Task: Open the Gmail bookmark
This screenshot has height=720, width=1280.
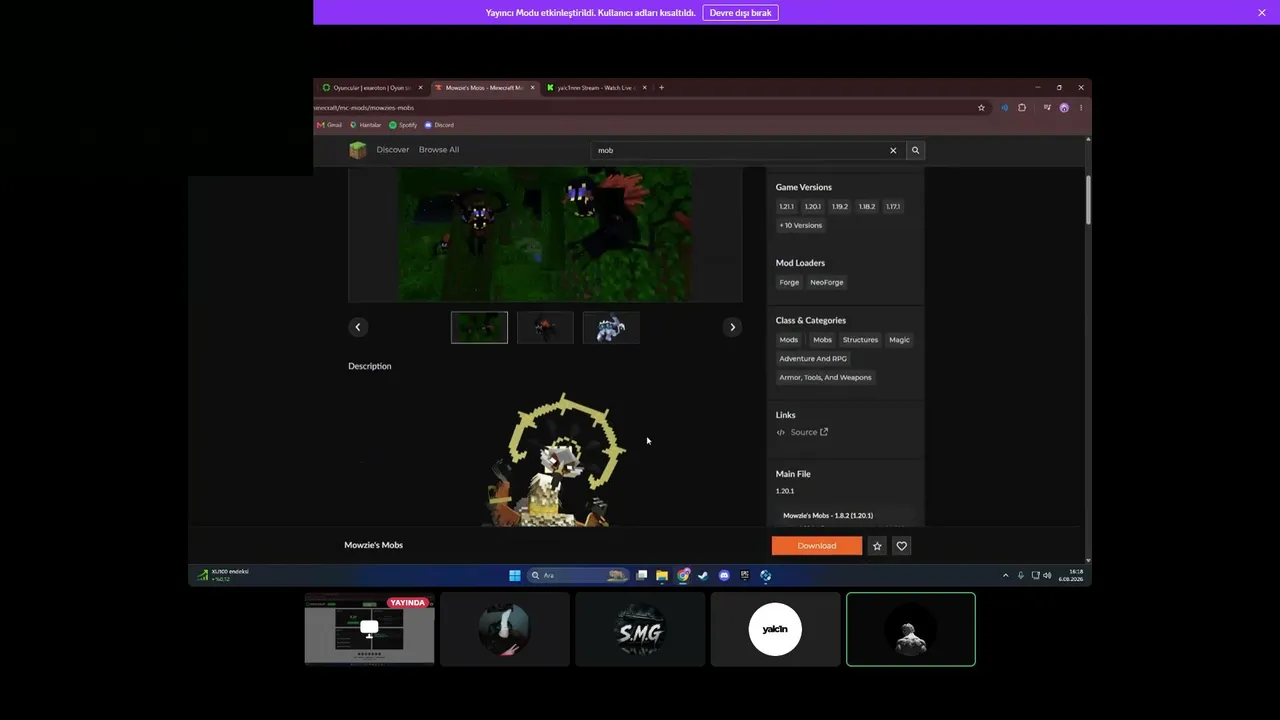Action: [x=330, y=125]
